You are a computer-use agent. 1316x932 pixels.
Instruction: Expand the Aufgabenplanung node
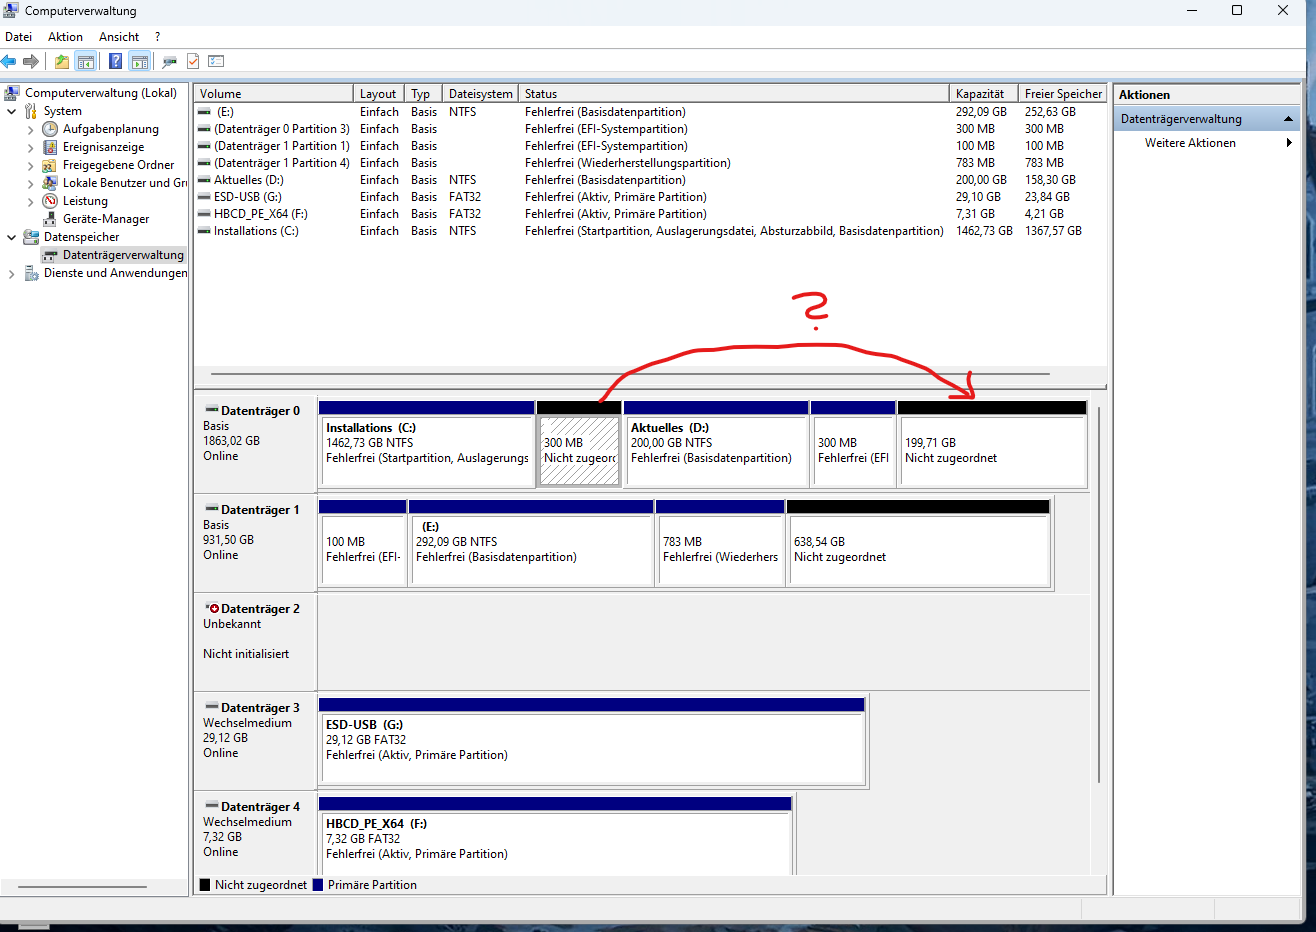tap(30, 129)
